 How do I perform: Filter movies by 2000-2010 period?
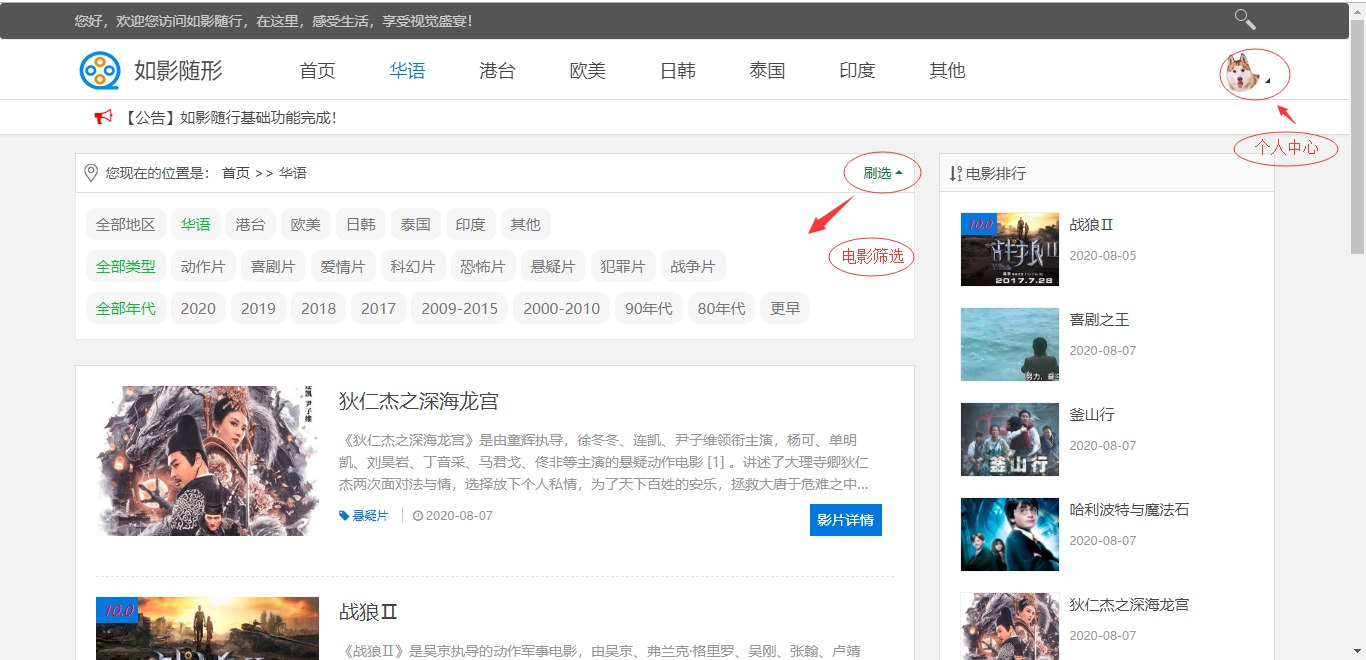(562, 308)
